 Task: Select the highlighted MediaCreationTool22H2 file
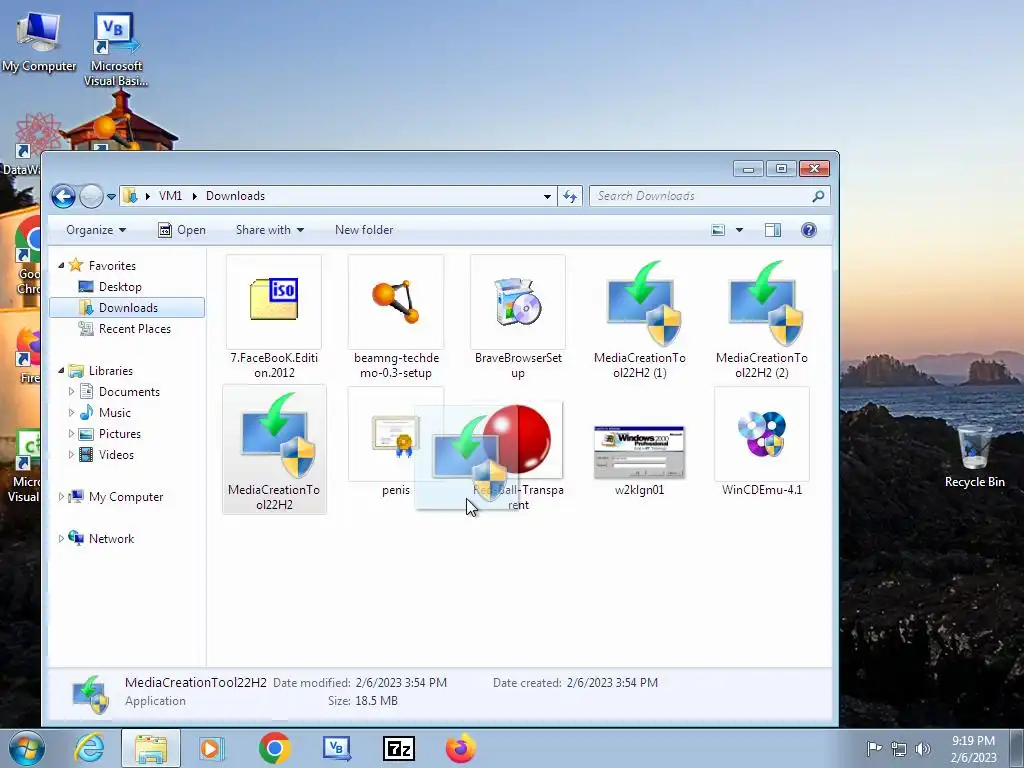274,449
